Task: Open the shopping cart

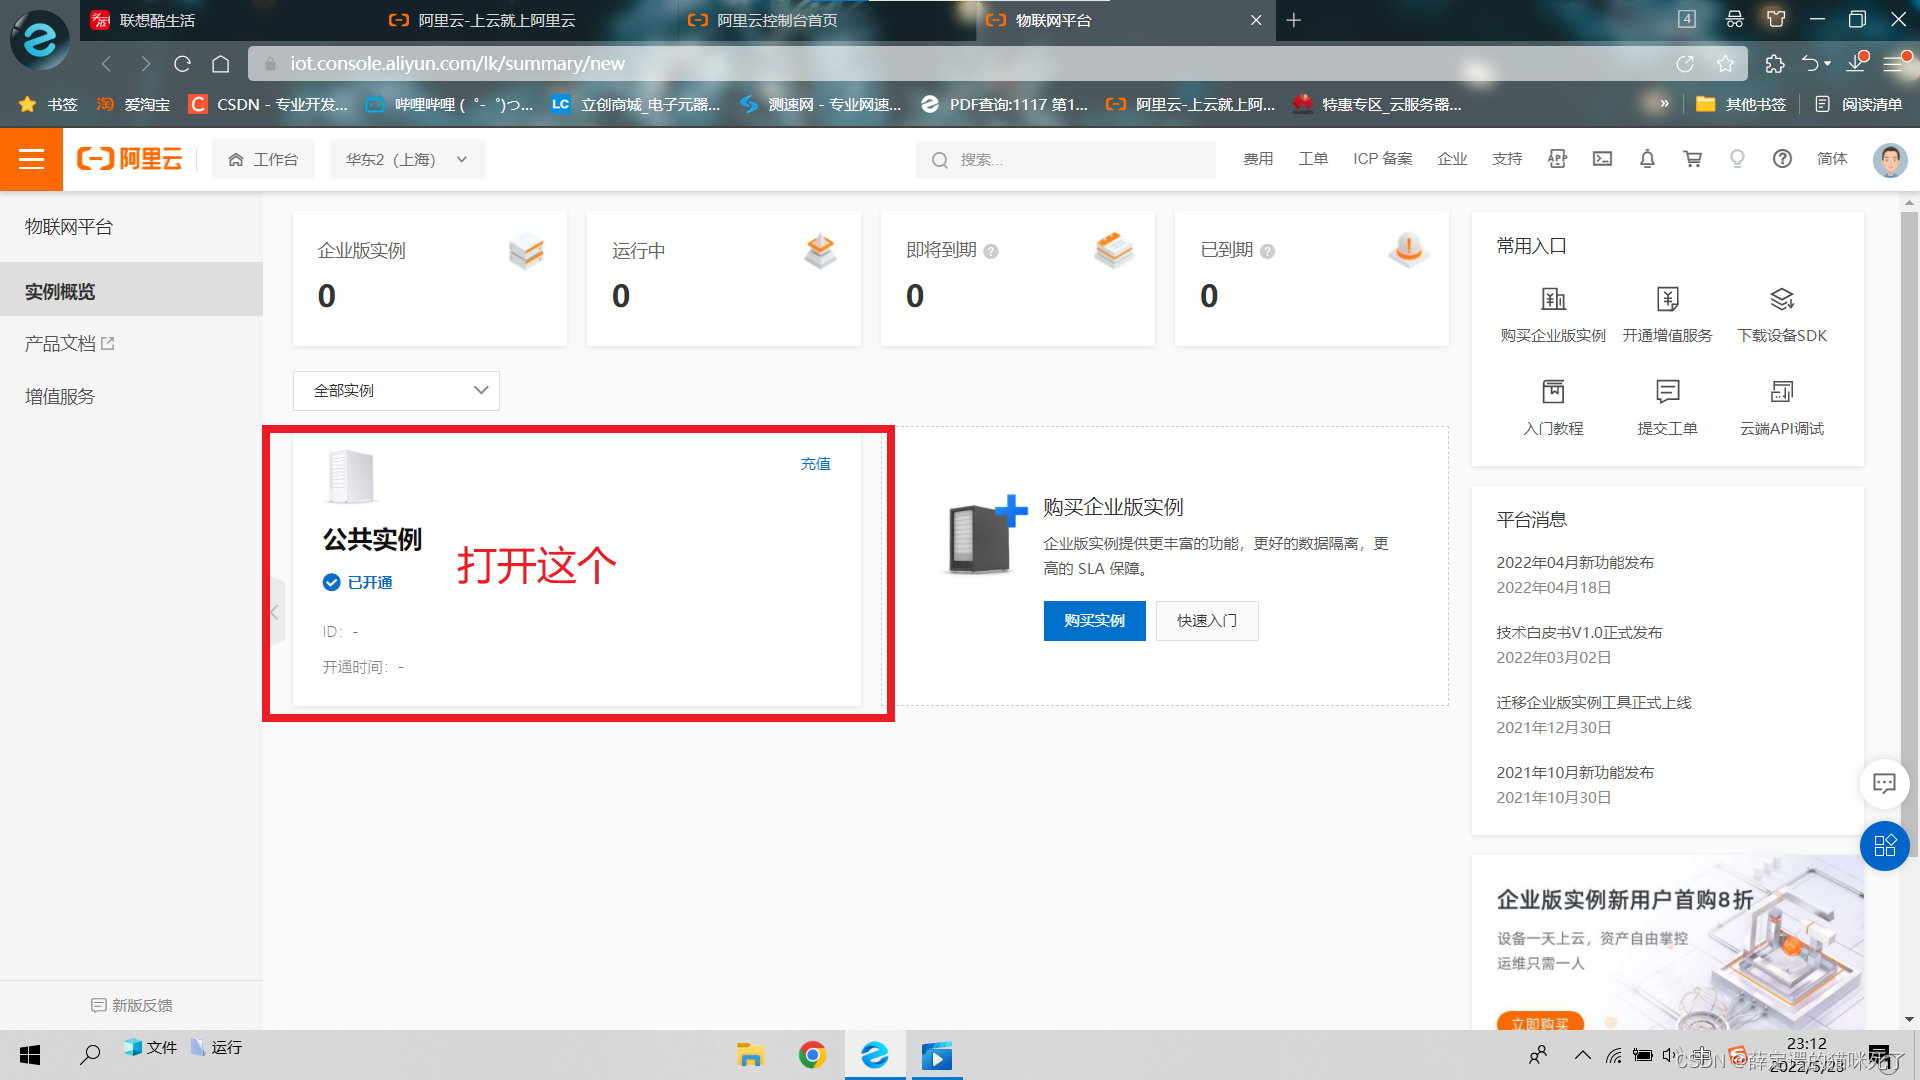Action: pos(1692,159)
